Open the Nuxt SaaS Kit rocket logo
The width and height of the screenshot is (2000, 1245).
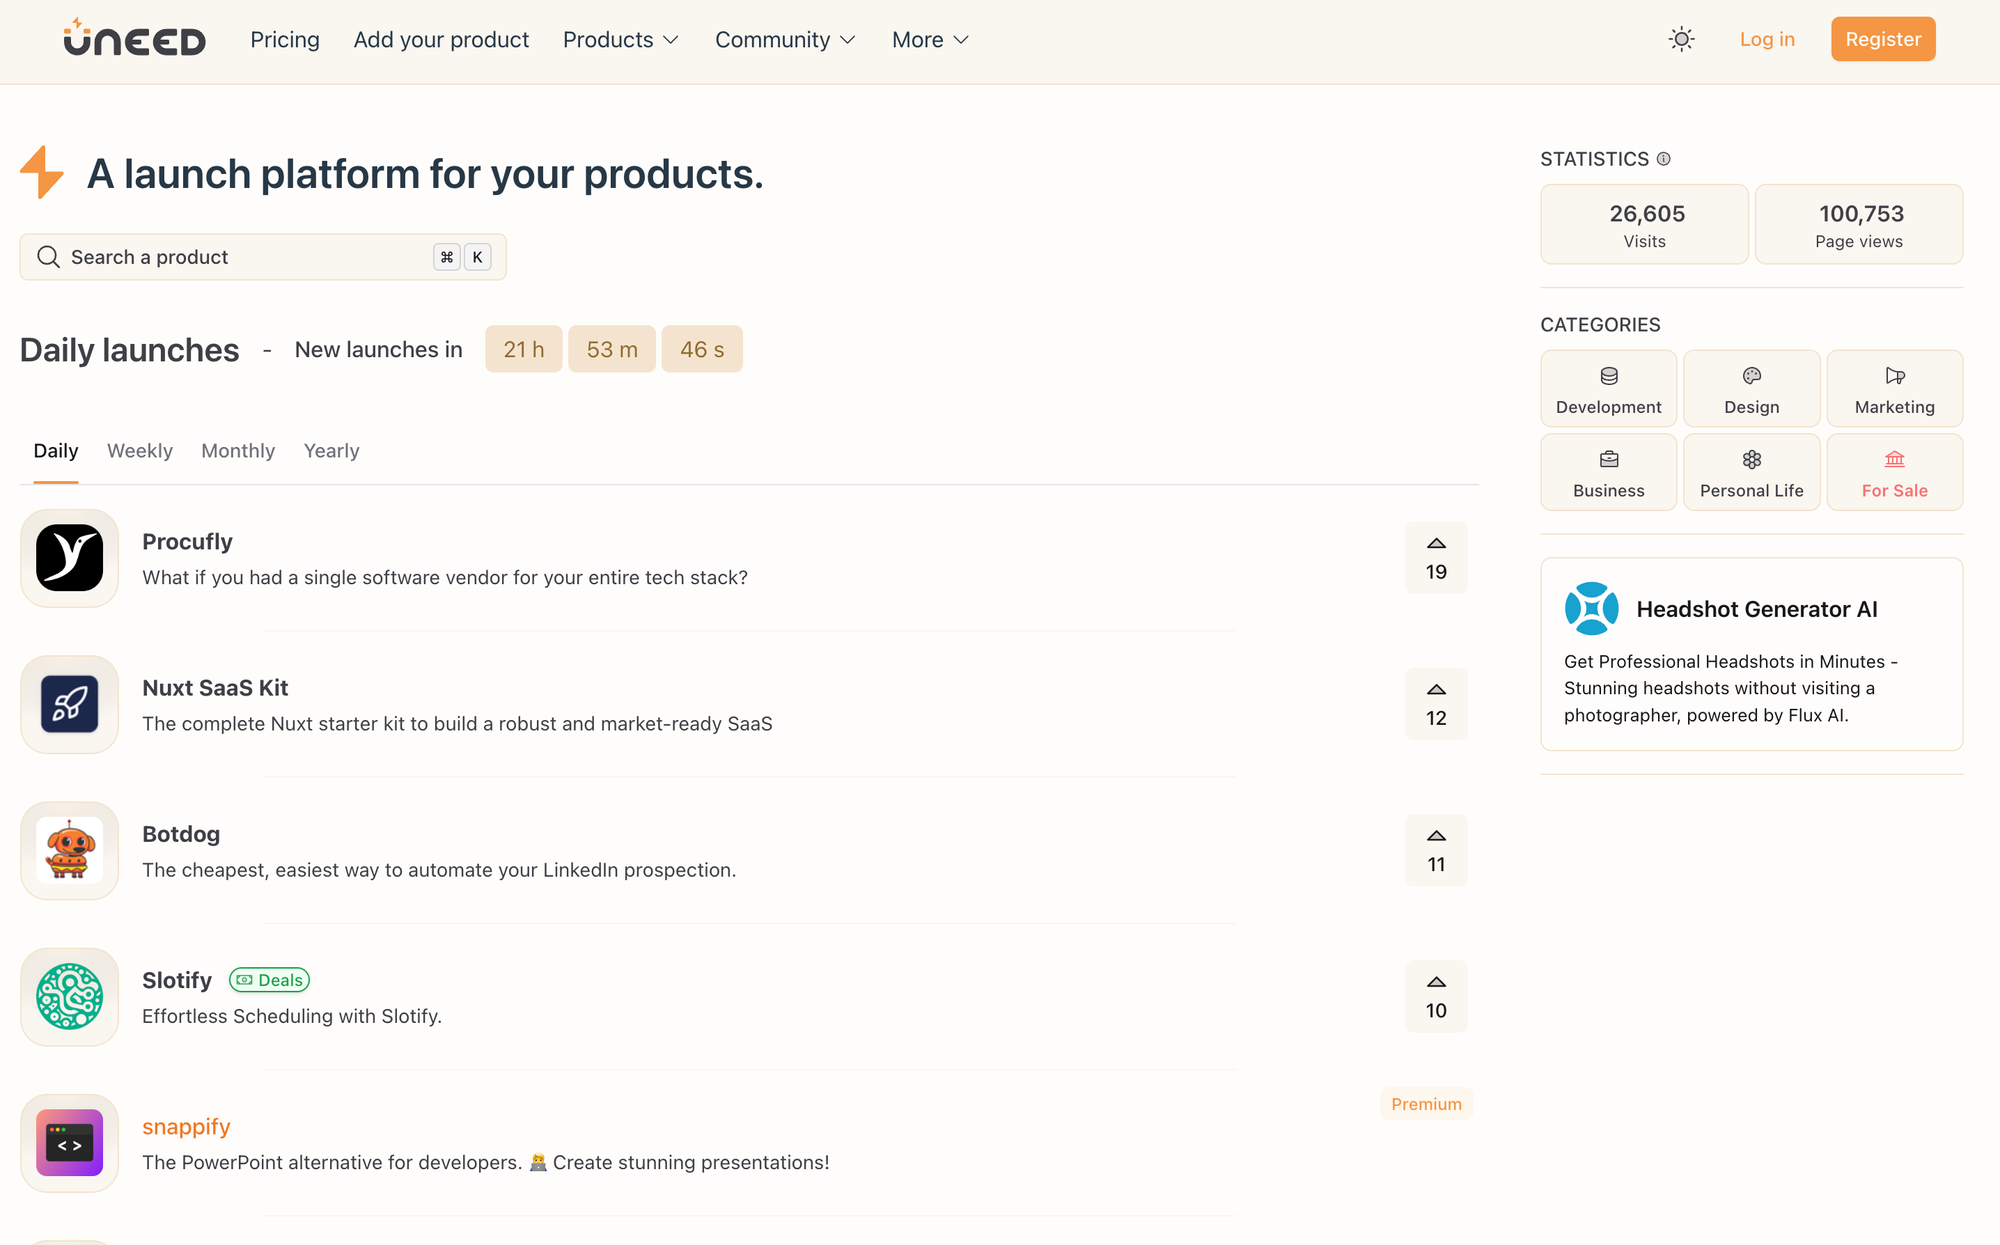(x=69, y=704)
